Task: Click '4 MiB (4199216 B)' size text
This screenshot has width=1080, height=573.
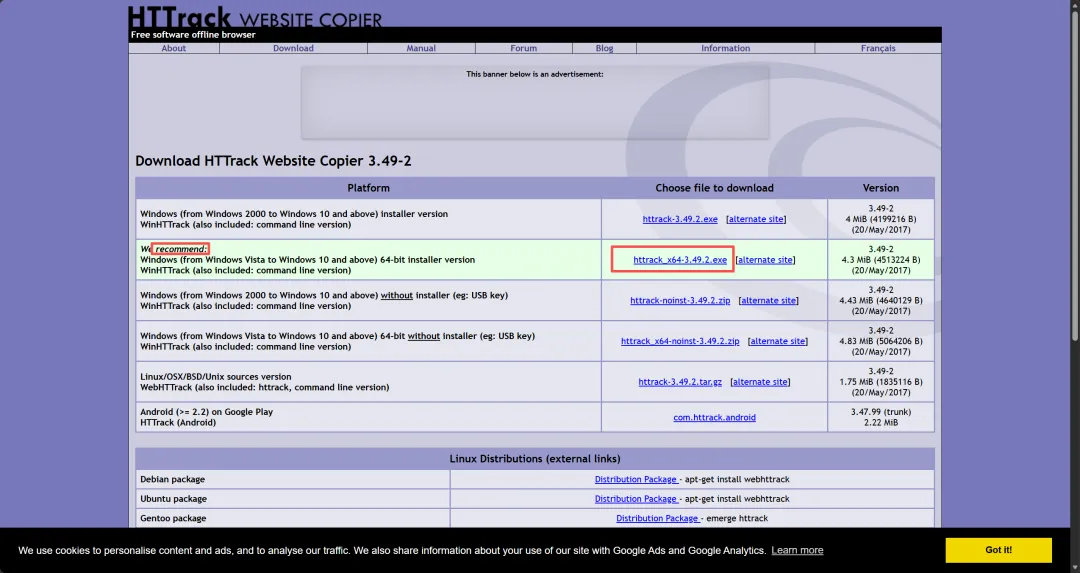Action: (881, 219)
